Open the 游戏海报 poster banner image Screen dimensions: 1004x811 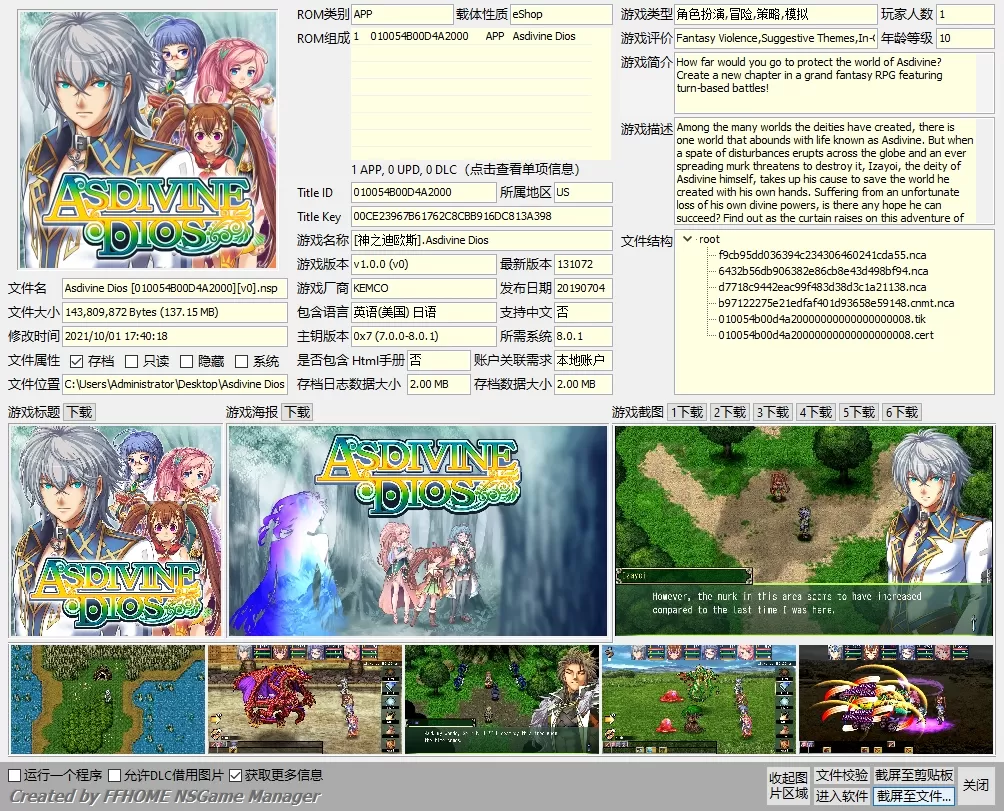(417, 531)
